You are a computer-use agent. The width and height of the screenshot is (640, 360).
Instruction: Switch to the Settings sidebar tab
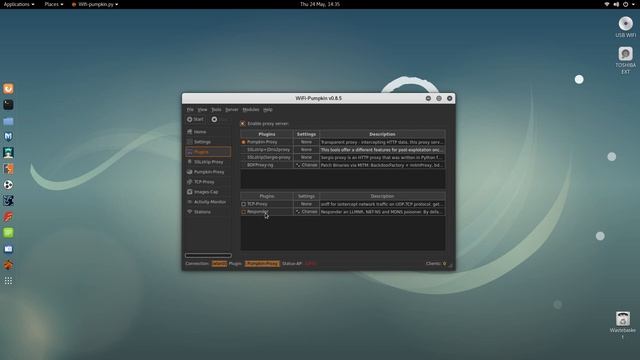(208, 142)
